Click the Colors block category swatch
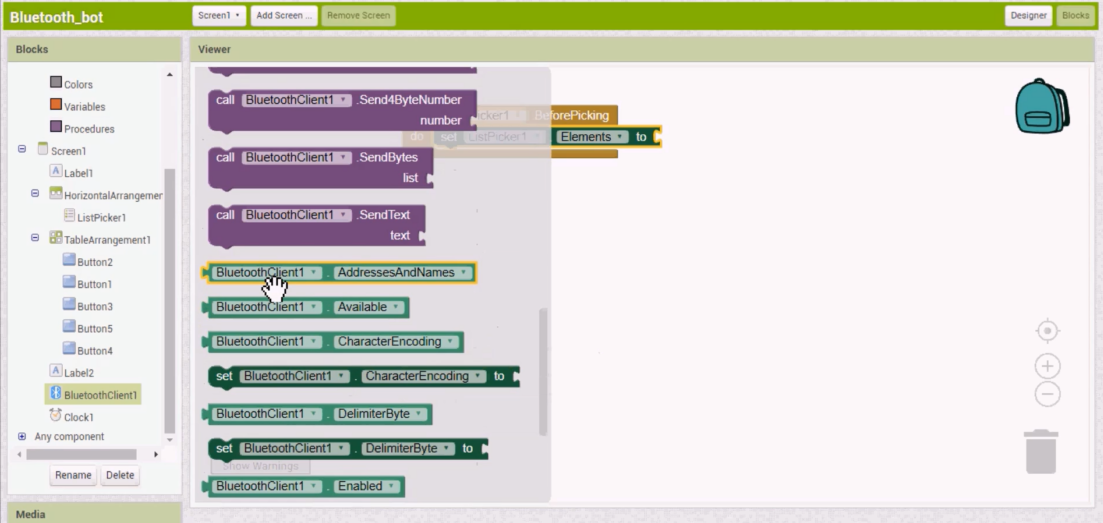The image size is (1103, 523). coord(56,82)
